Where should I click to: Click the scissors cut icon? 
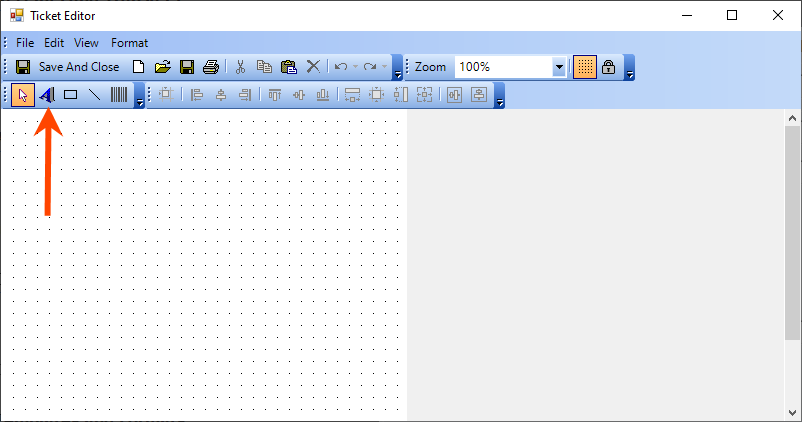coord(240,67)
